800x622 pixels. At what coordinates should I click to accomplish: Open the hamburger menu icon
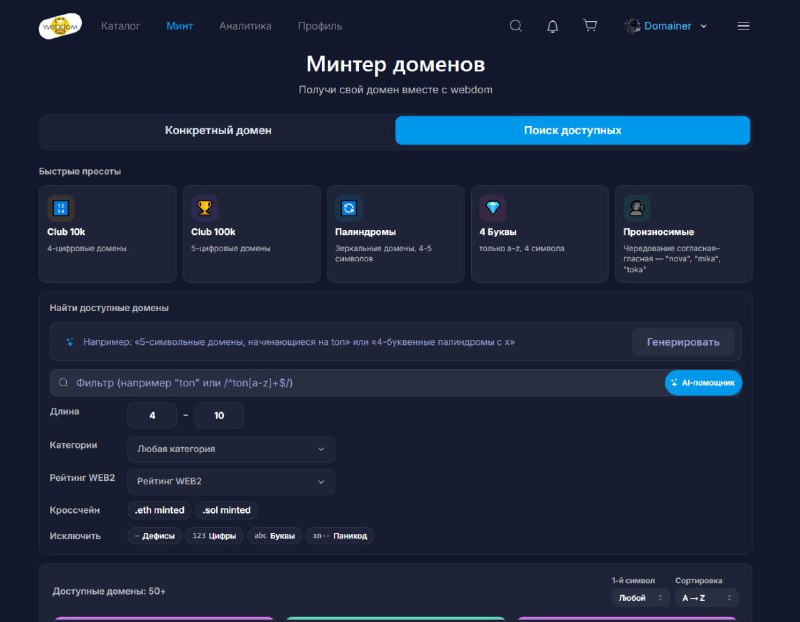[x=743, y=26]
